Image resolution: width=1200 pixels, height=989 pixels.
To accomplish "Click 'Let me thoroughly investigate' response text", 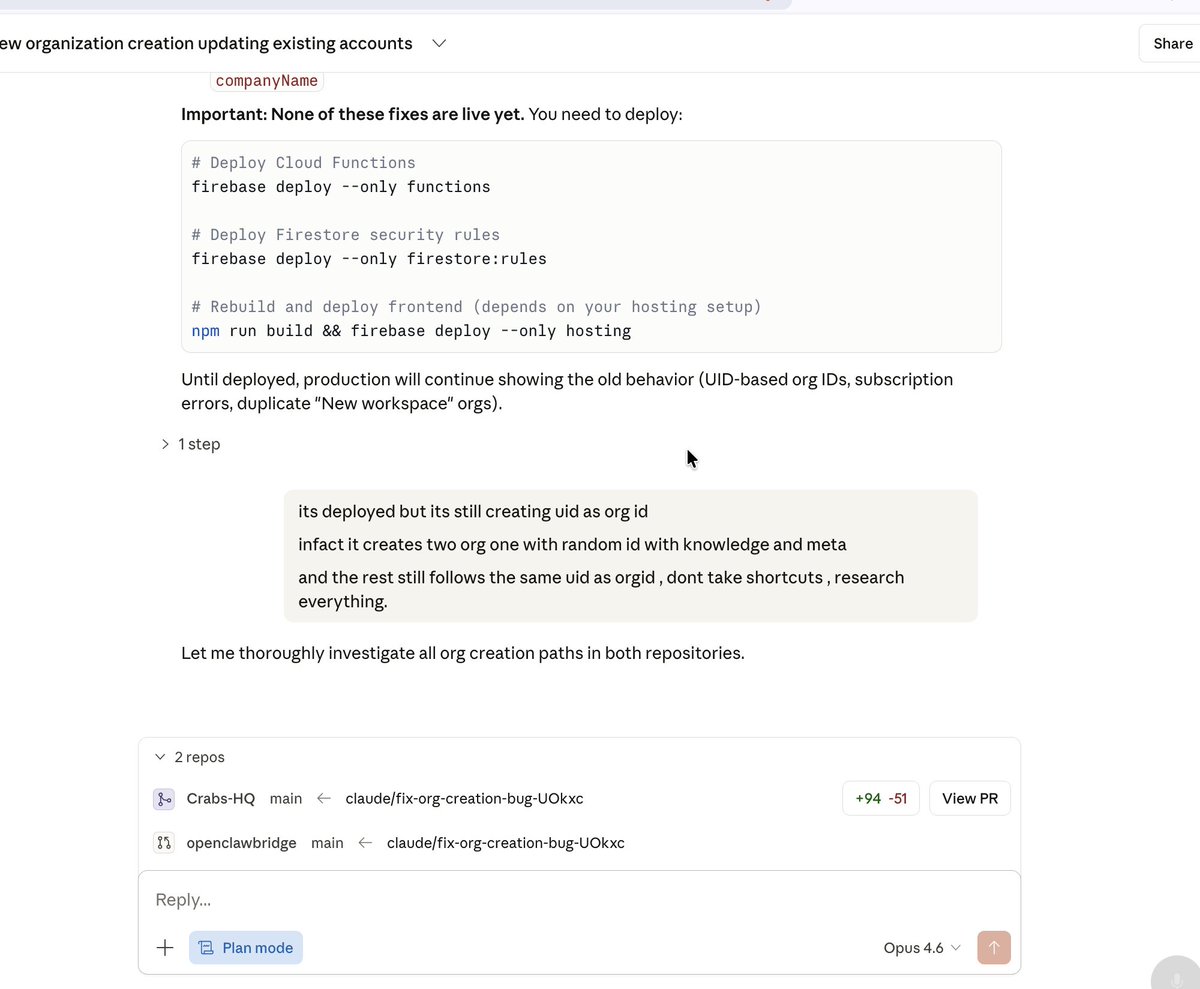I will coord(463,653).
